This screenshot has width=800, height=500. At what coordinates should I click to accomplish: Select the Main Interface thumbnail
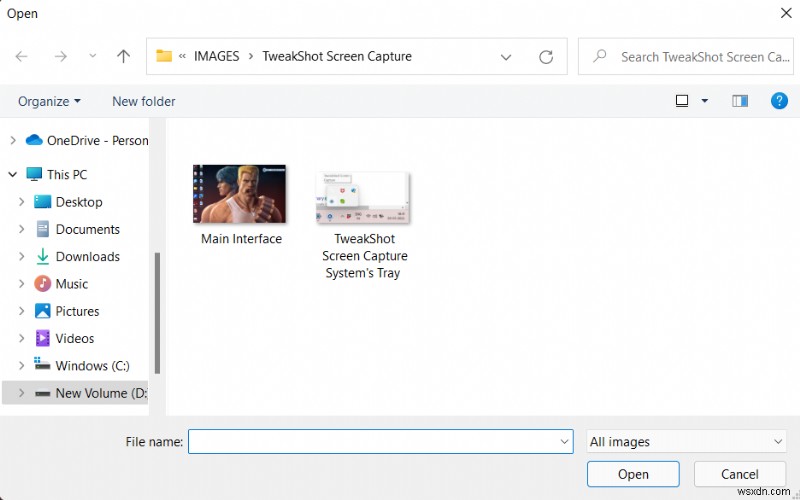click(239, 194)
